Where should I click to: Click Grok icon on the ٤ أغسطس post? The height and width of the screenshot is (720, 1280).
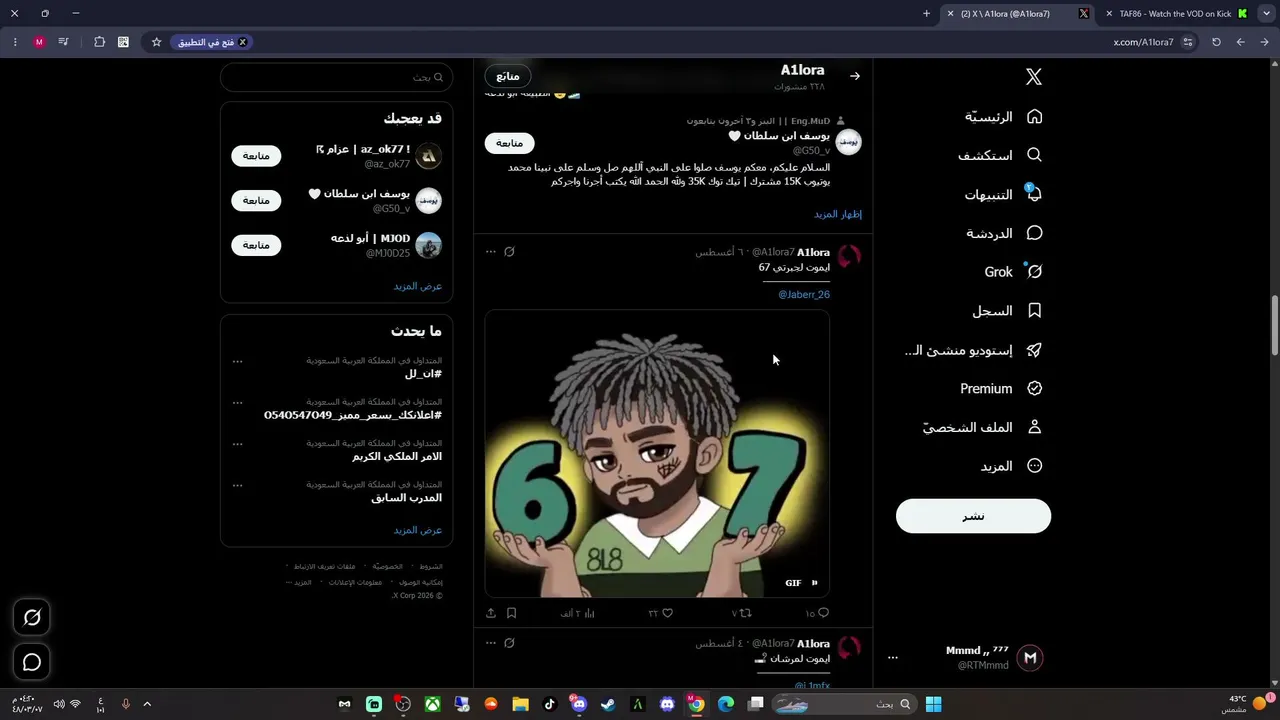point(510,643)
